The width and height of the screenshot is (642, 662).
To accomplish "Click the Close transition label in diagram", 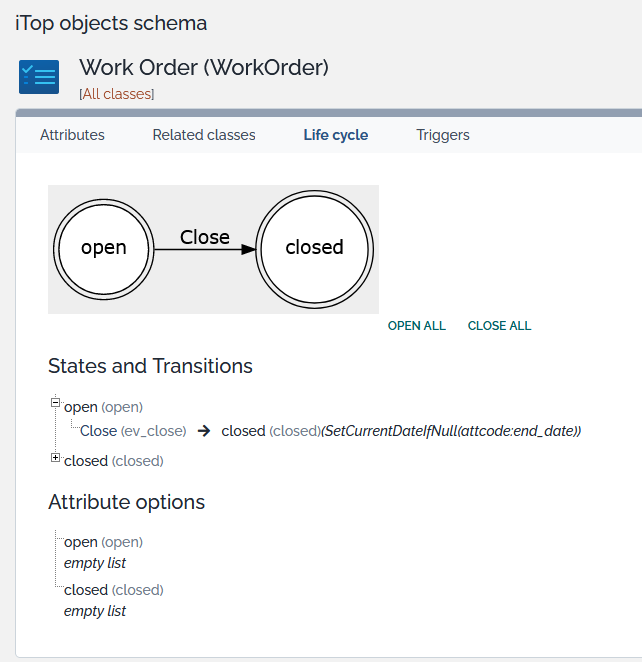I will 205,237.
